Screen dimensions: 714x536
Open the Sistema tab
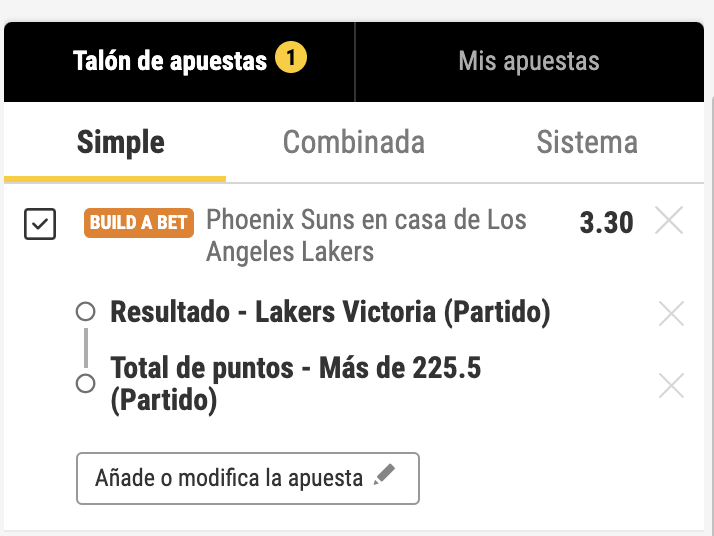pos(587,143)
